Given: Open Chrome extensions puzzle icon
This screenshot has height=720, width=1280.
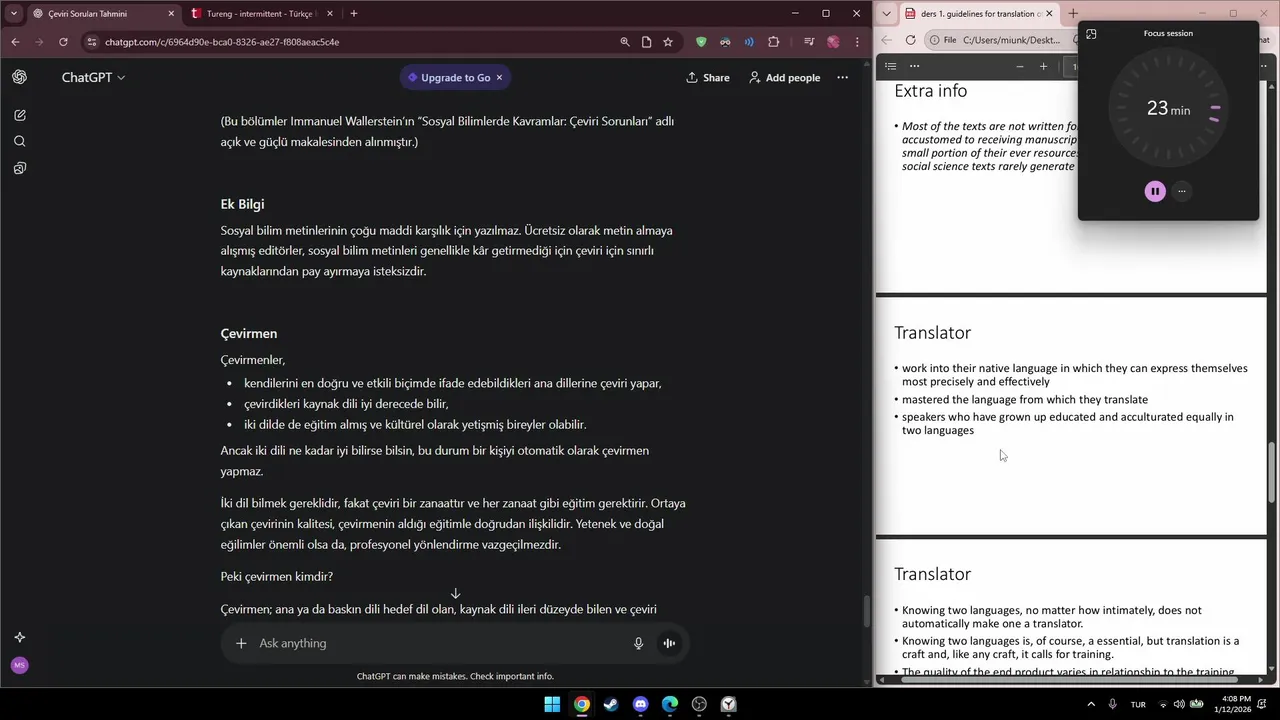Looking at the screenshot, I should (773, 42).
